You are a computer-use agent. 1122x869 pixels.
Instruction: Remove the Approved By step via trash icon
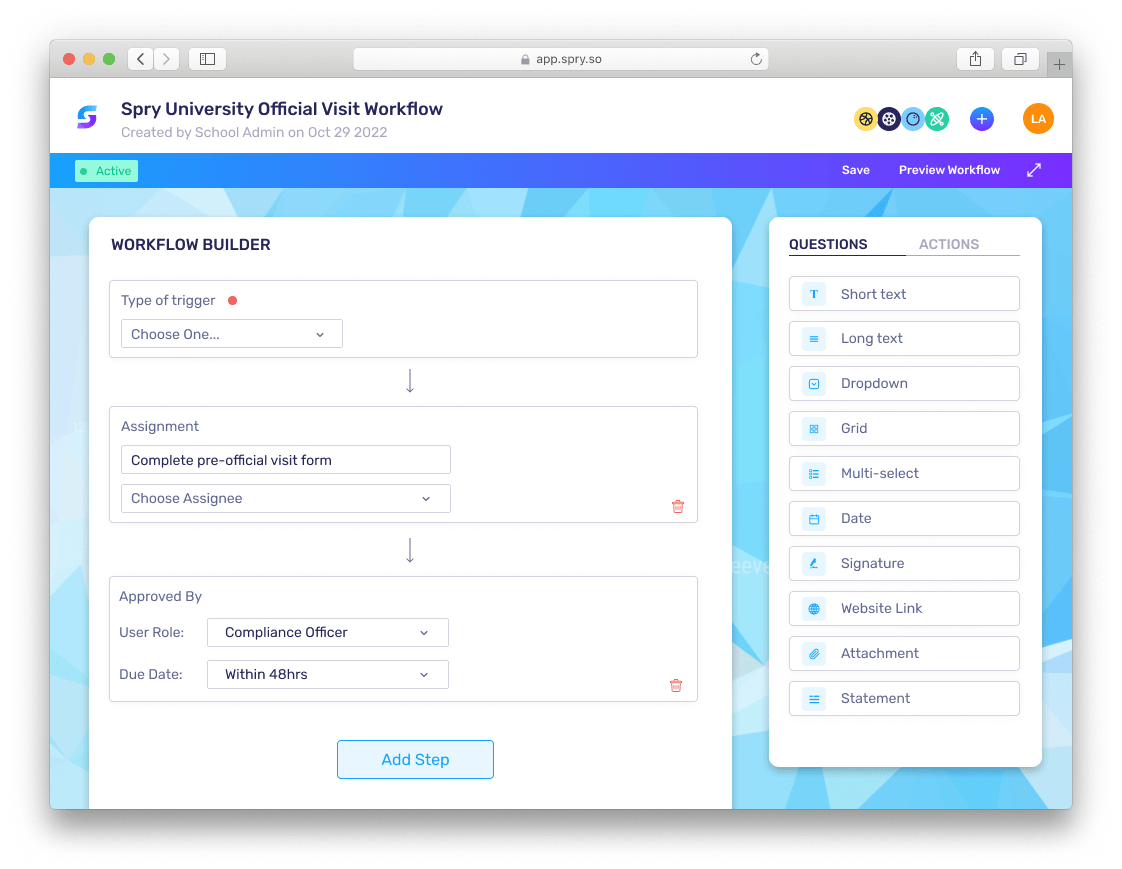pos(676,685)
